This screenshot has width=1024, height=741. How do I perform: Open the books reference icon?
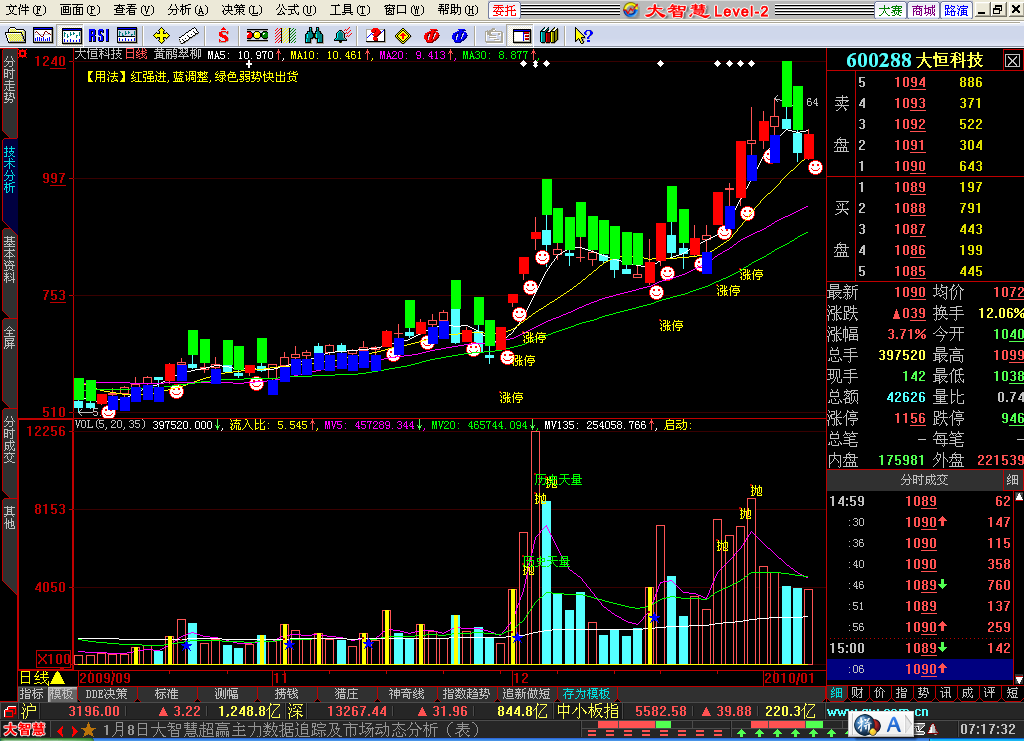(548, 36)
